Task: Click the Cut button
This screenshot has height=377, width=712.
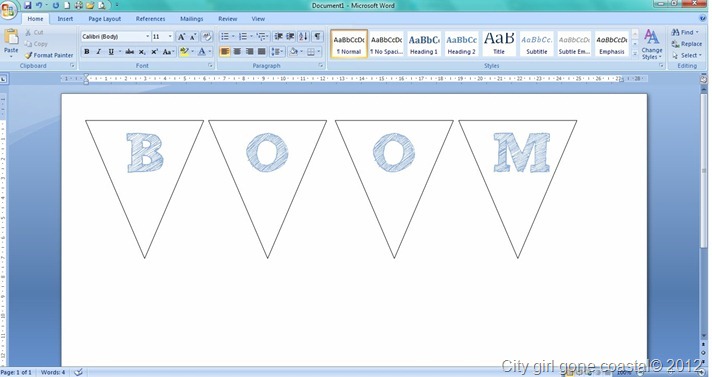Action: click(34, 32)
